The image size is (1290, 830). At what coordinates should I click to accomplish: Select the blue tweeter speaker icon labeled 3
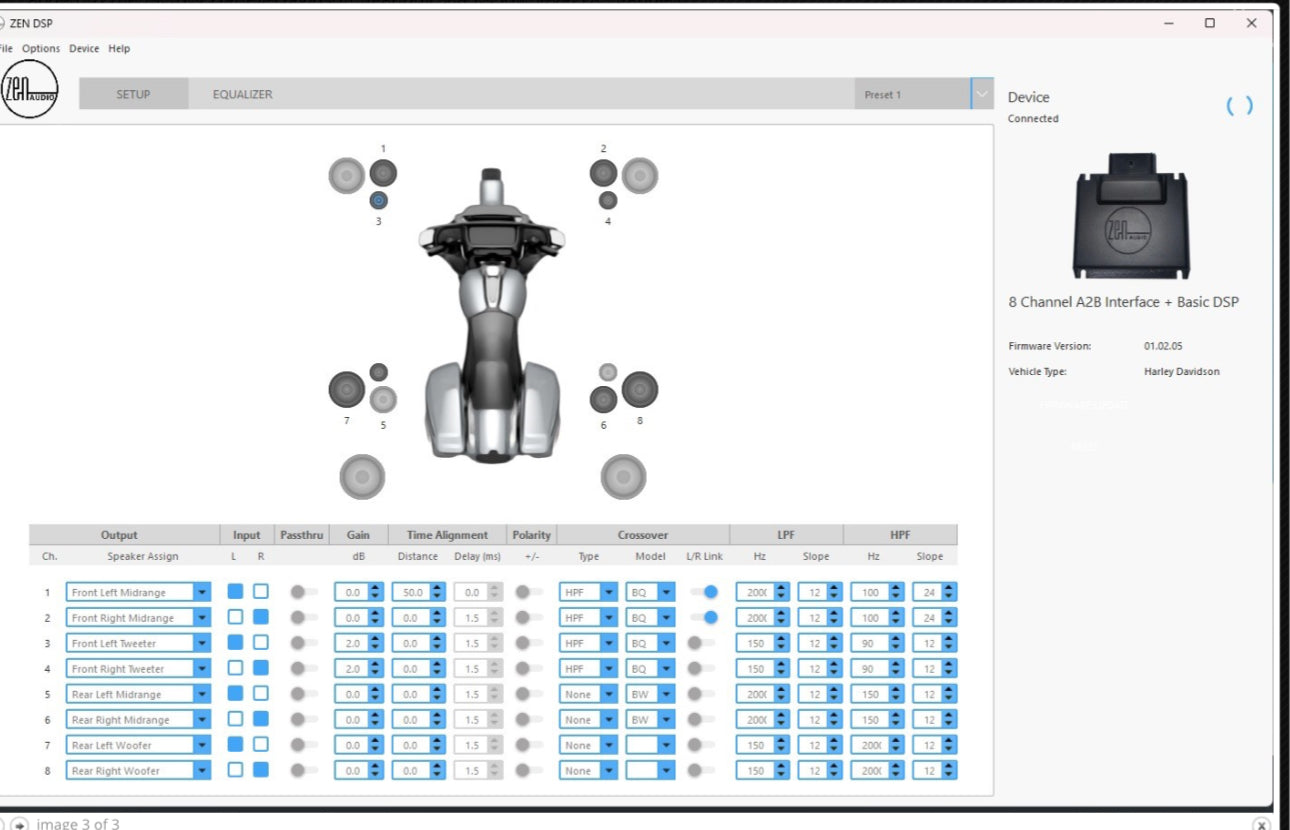coord(378,200)
